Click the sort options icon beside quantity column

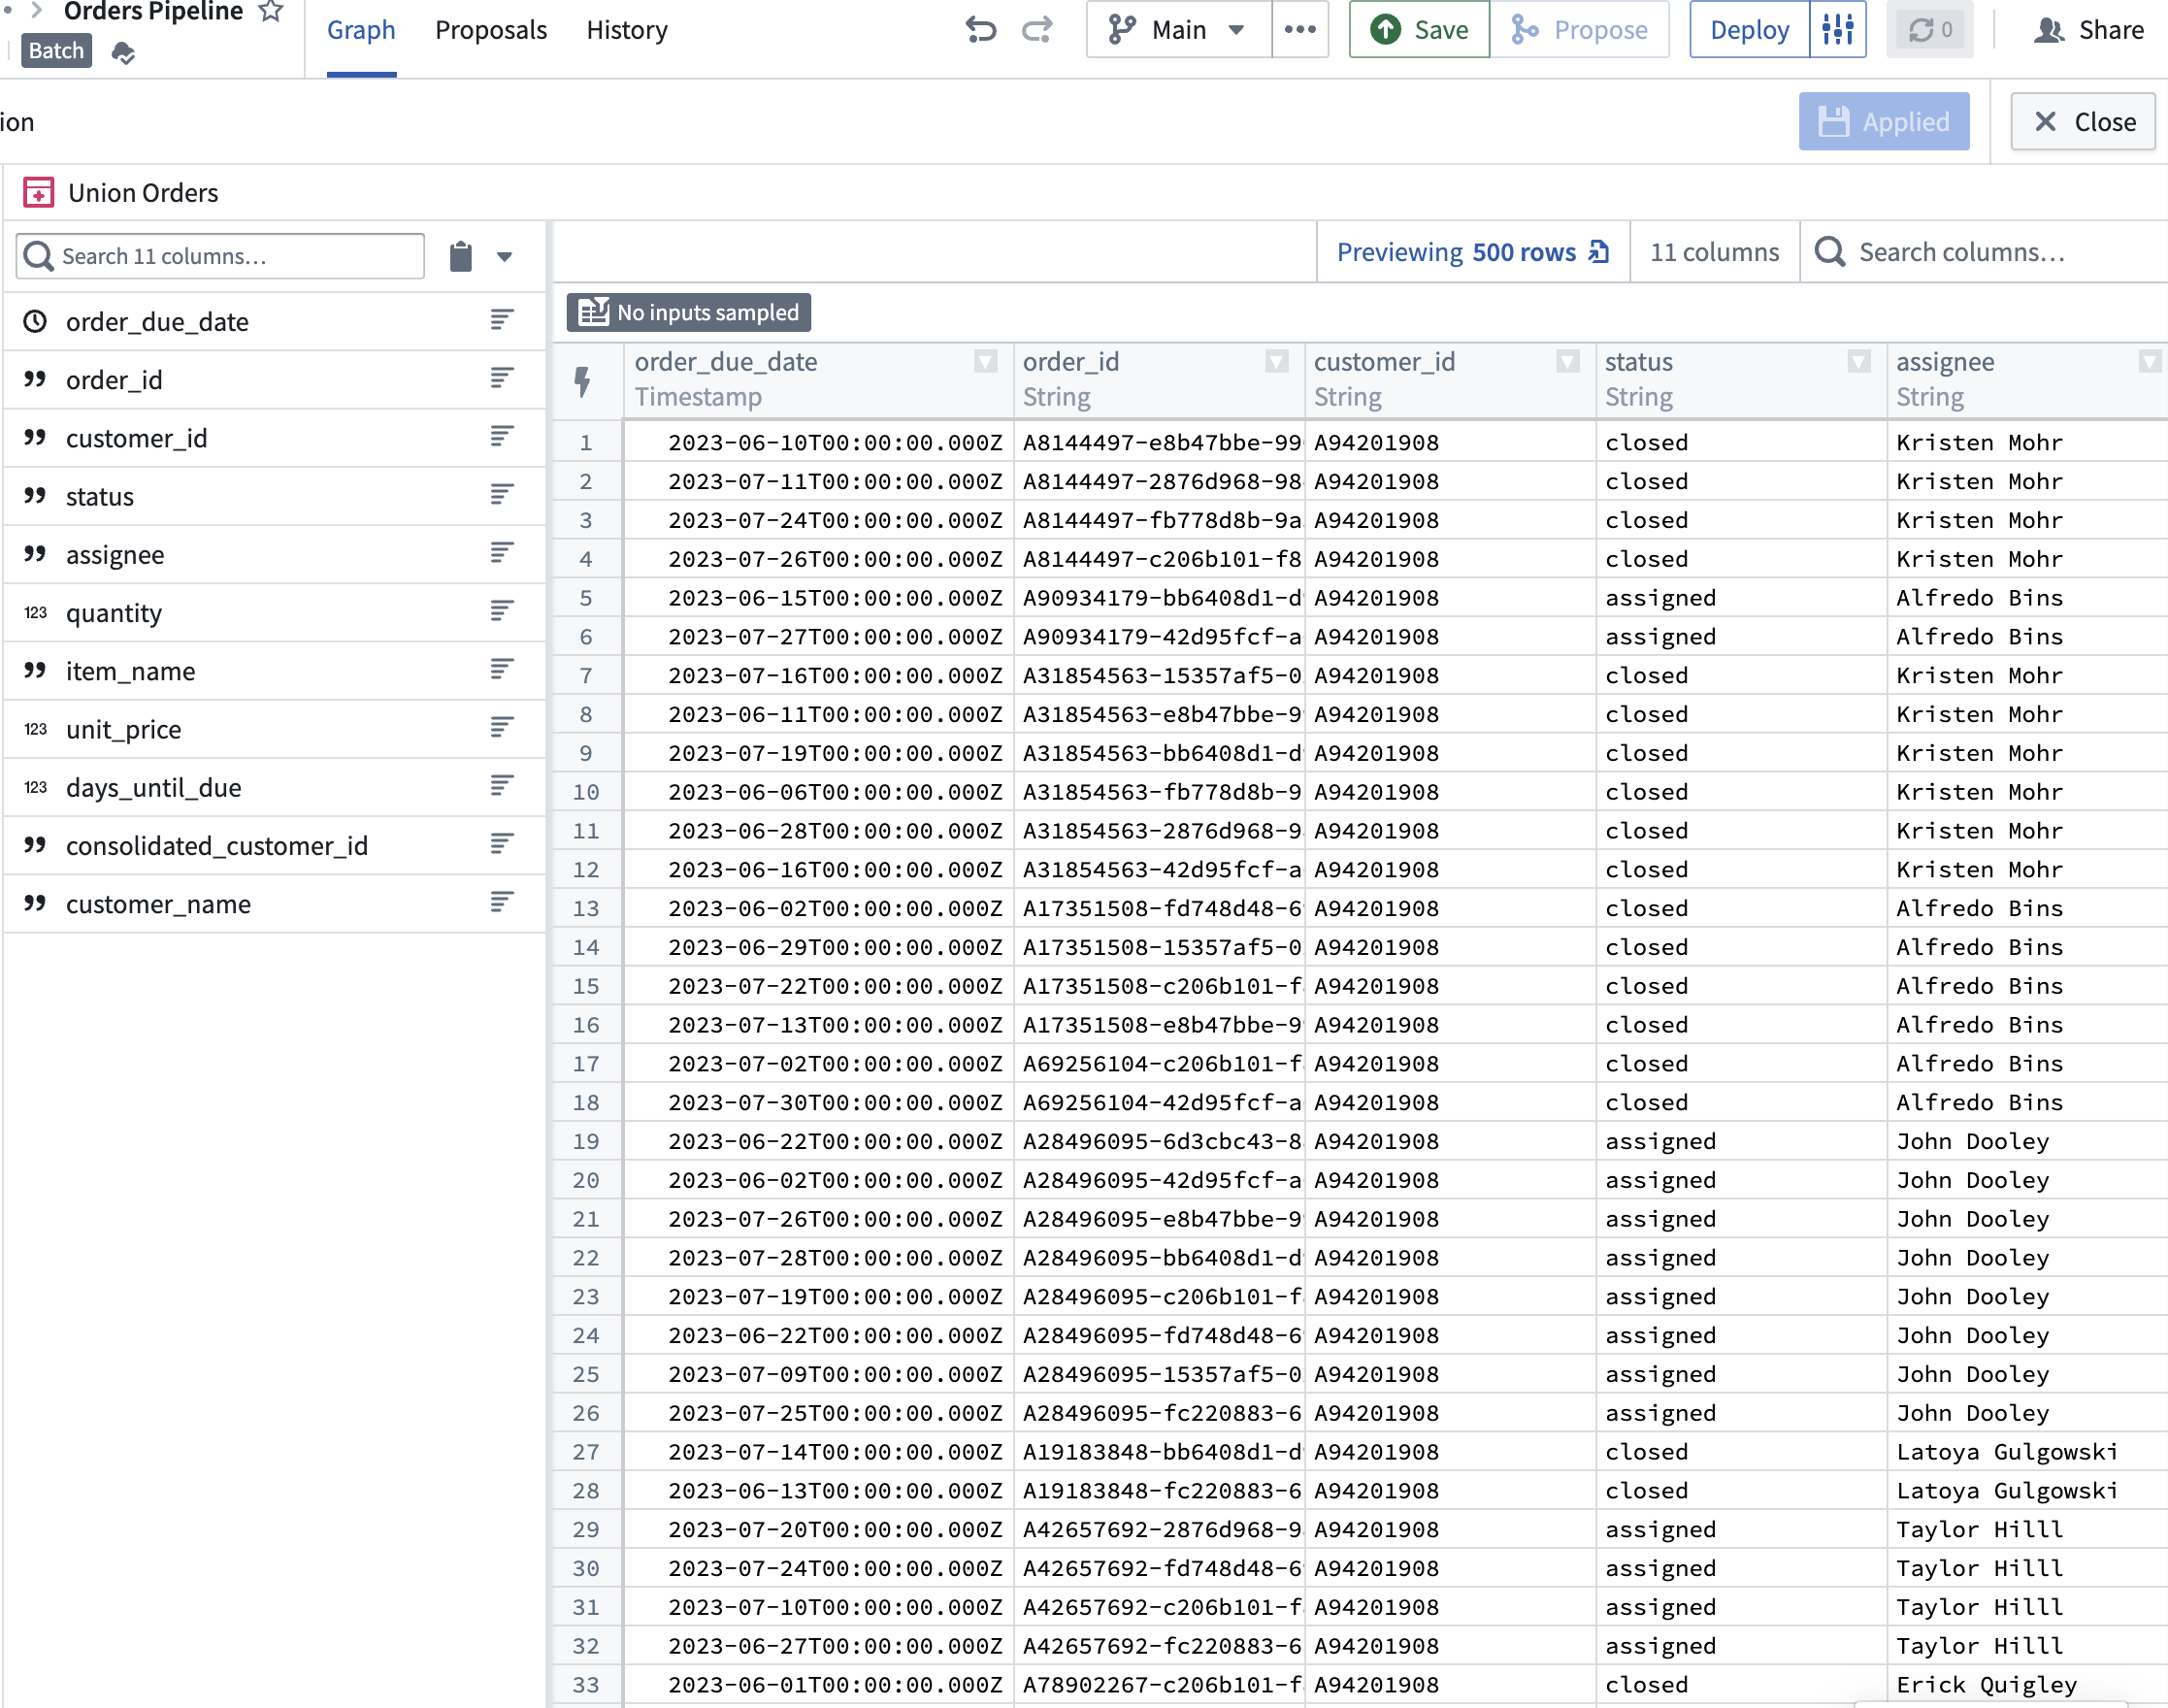click(x=500, y=611)
